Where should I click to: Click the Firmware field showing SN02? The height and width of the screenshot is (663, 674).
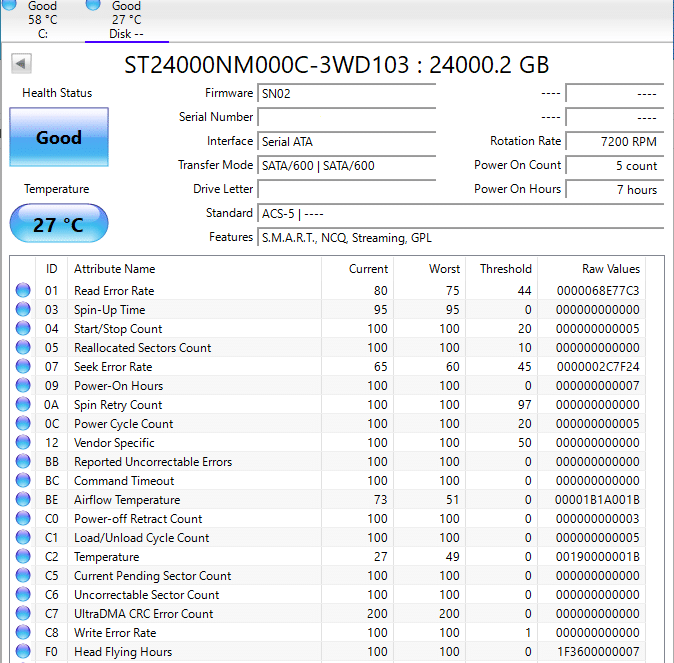(346, 93)
